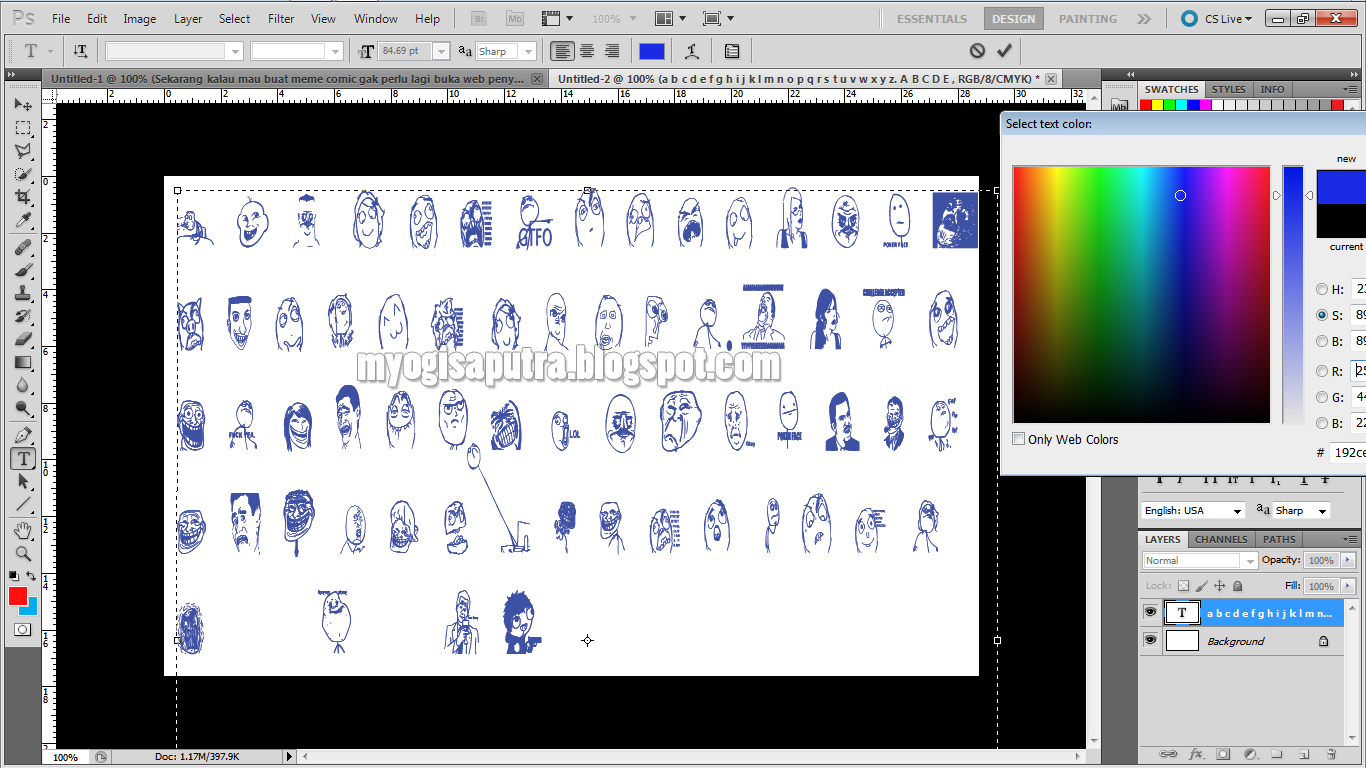Select the Path Selection tool

(x=22, y=481)
